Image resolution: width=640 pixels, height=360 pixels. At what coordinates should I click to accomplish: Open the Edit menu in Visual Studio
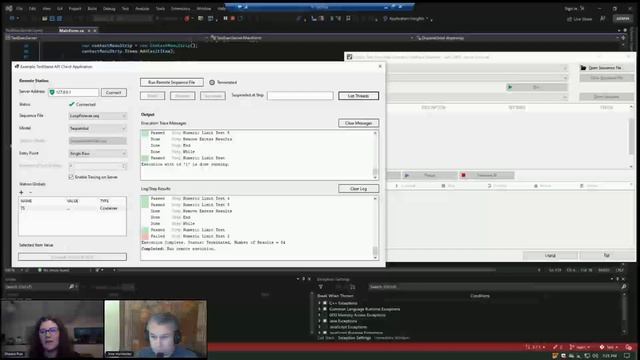click(x=33, y=8)
